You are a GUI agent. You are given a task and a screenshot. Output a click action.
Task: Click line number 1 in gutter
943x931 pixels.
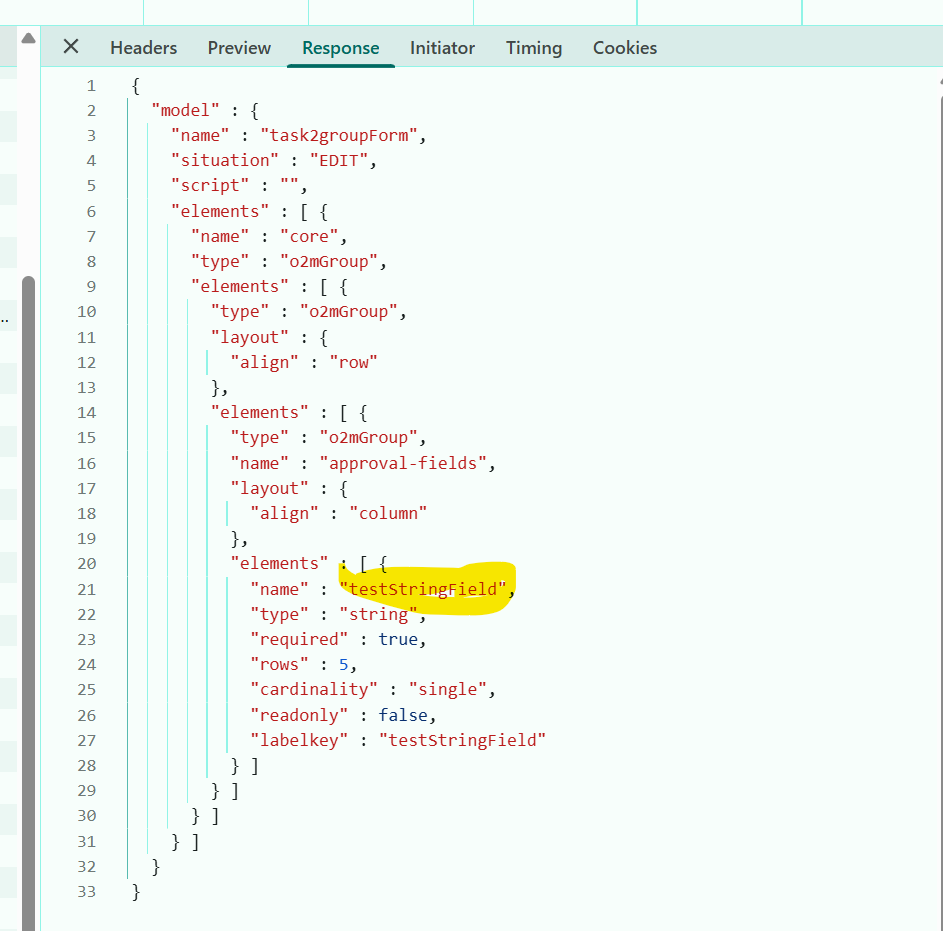coord(91,86)
